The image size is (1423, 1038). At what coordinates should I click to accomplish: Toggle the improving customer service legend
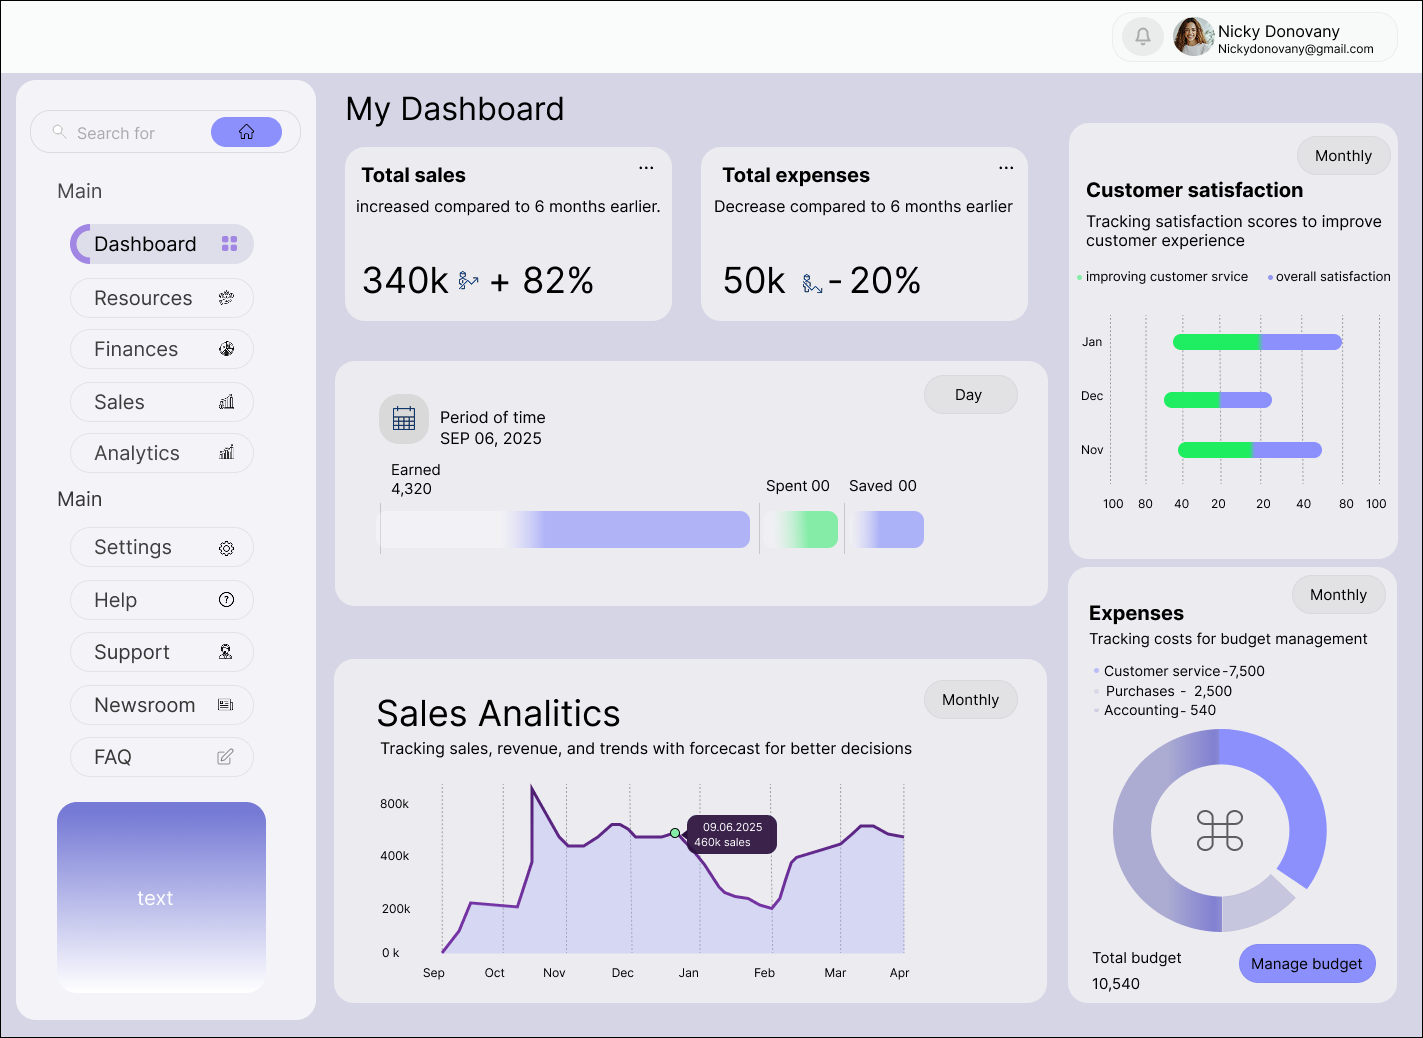coord(1163,276)
